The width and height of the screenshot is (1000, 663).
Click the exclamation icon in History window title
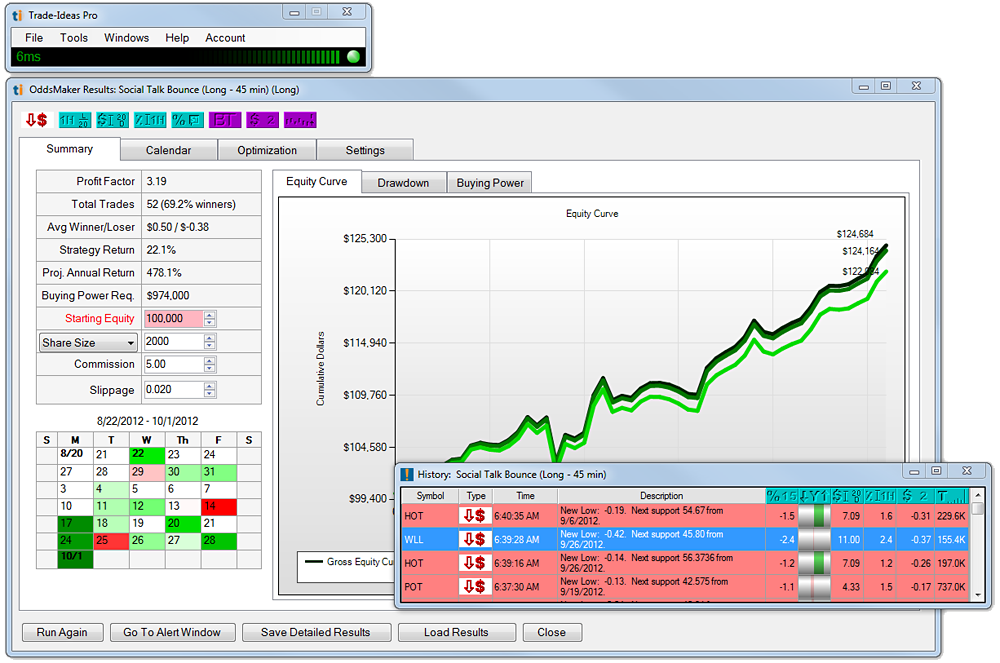click(406, 474)
